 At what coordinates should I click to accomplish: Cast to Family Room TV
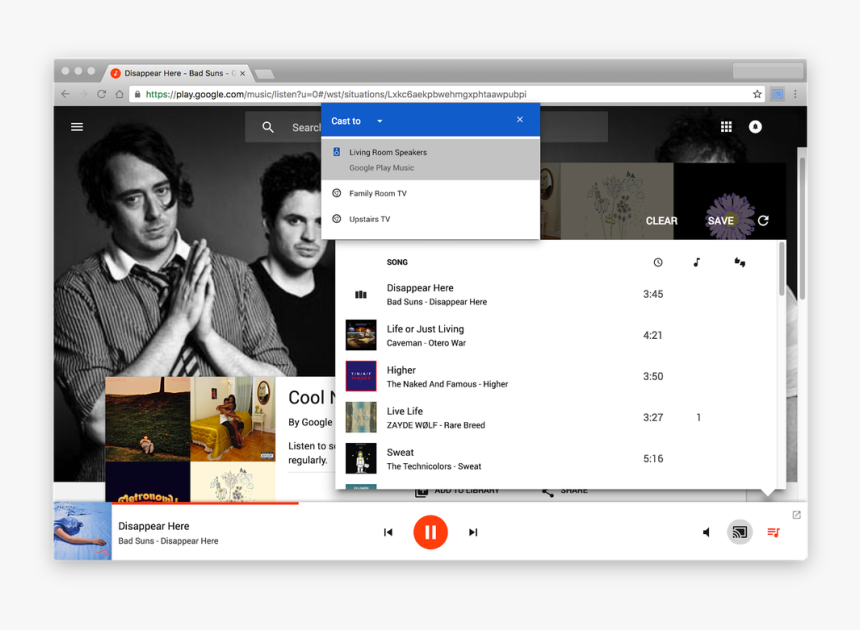point(431,193)
